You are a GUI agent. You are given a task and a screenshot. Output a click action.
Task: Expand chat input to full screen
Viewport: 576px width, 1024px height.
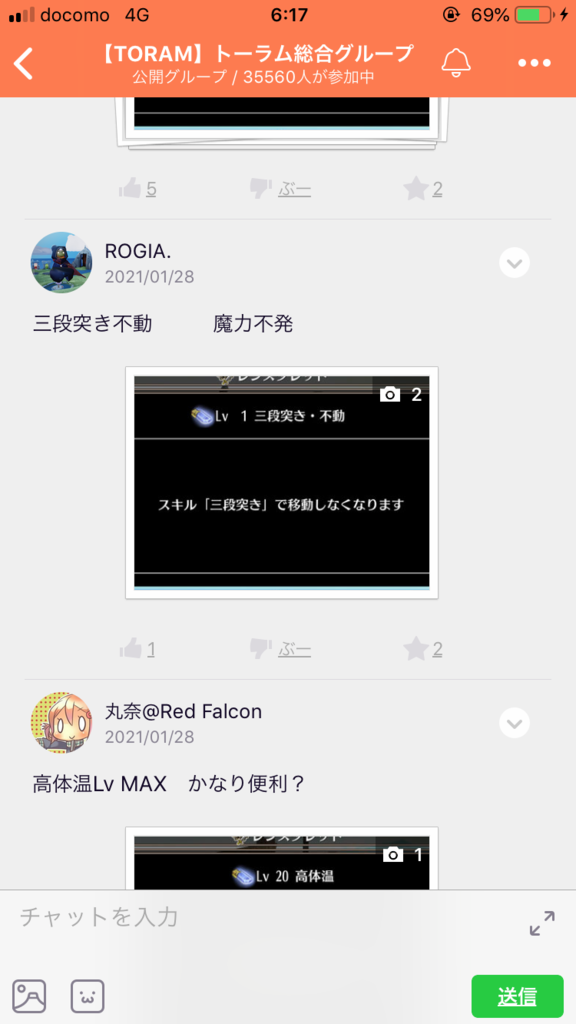pos(542,923)
